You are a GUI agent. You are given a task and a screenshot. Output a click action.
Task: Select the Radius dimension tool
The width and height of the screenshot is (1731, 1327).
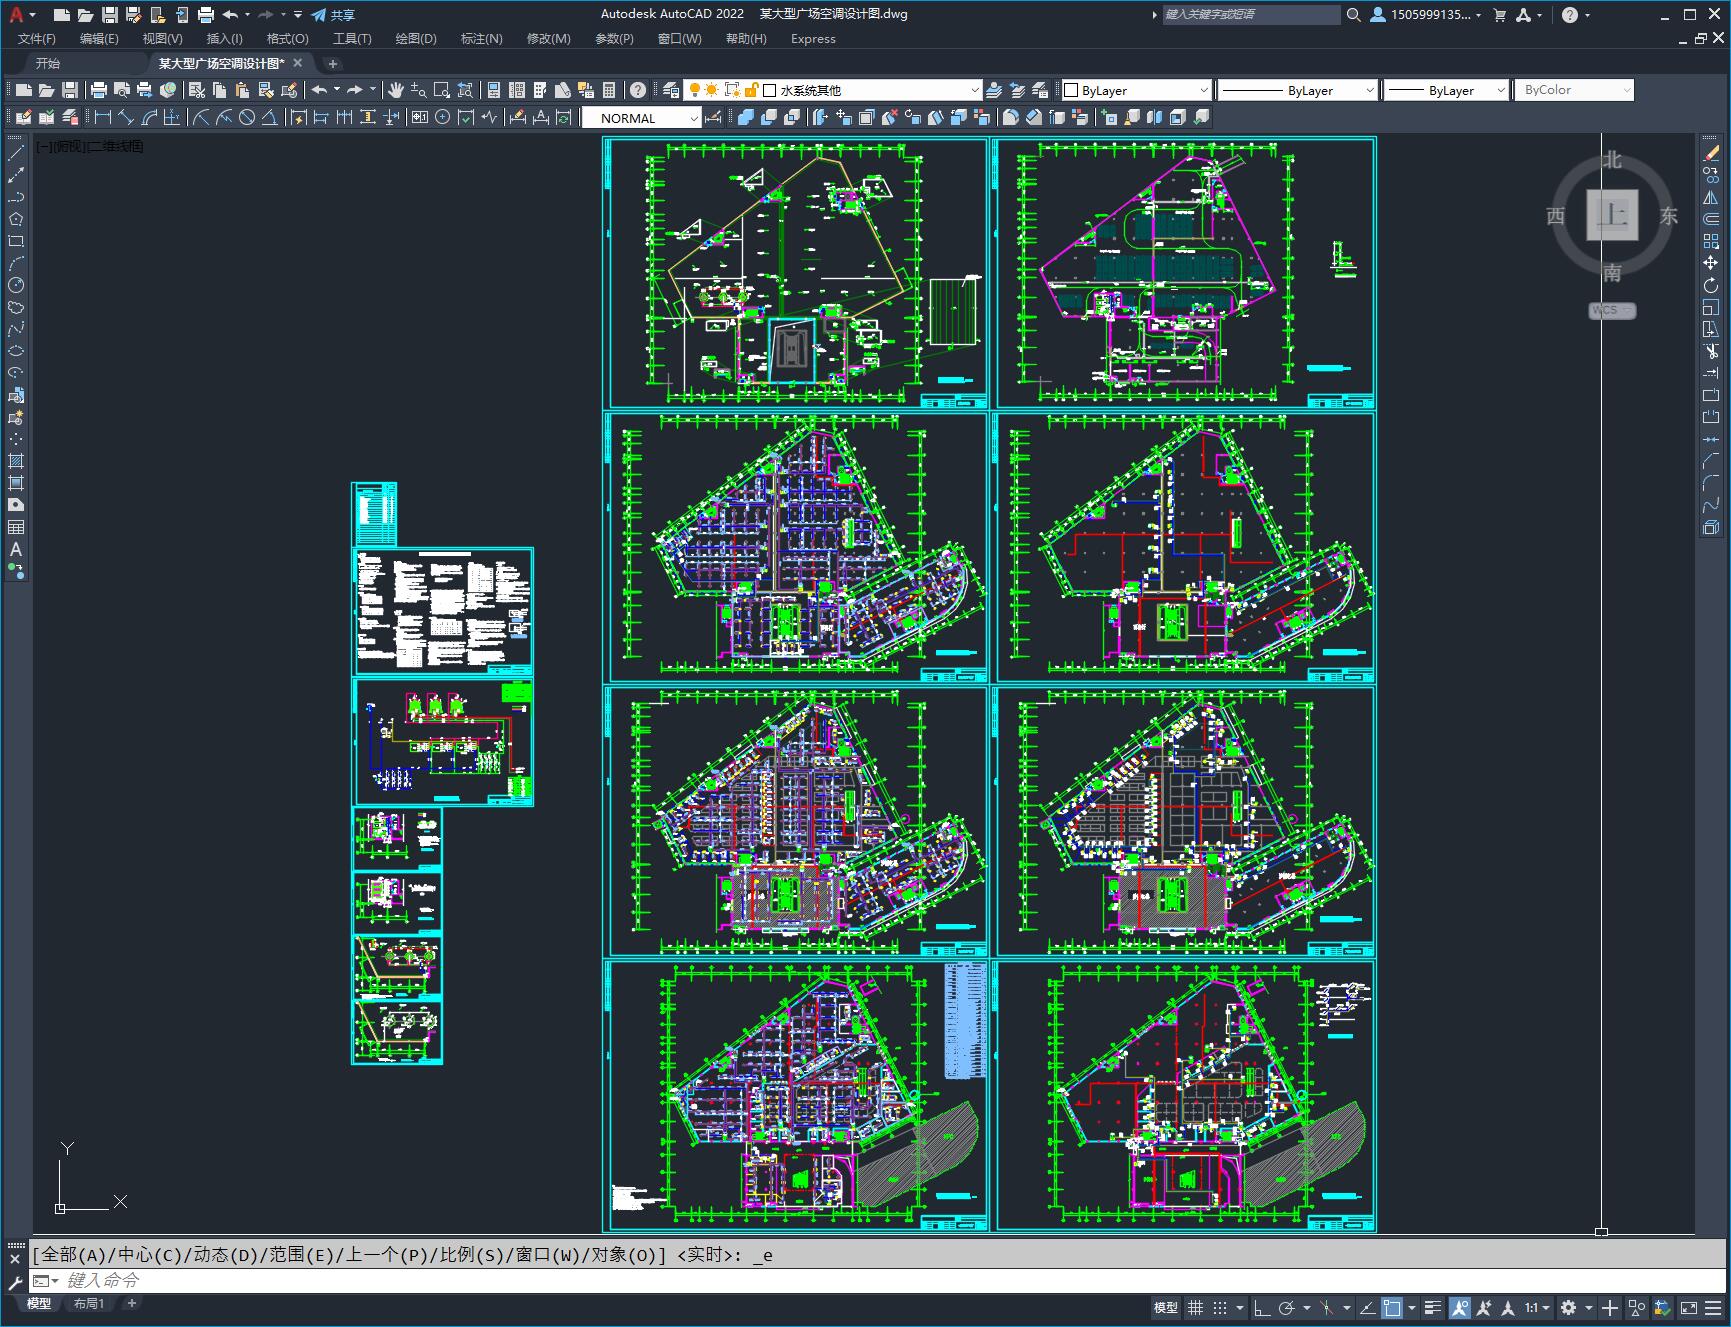201,118
